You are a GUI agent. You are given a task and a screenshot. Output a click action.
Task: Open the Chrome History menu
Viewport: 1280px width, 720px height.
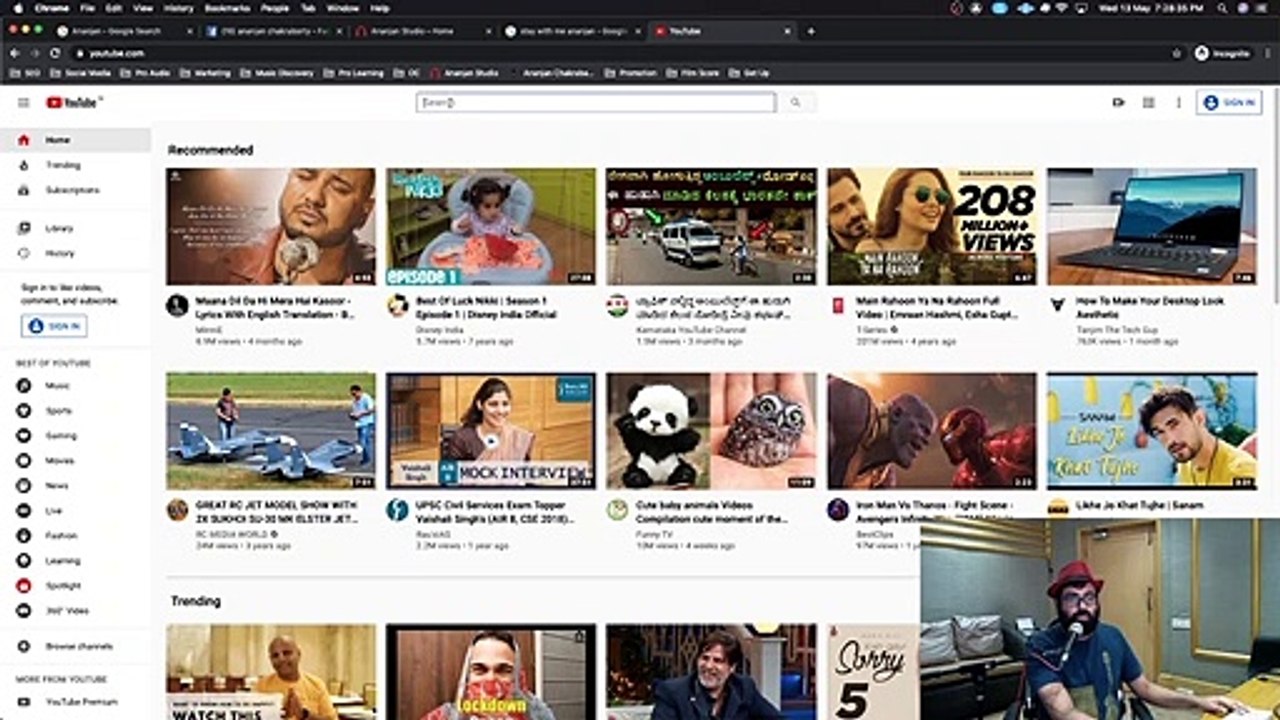178,8
